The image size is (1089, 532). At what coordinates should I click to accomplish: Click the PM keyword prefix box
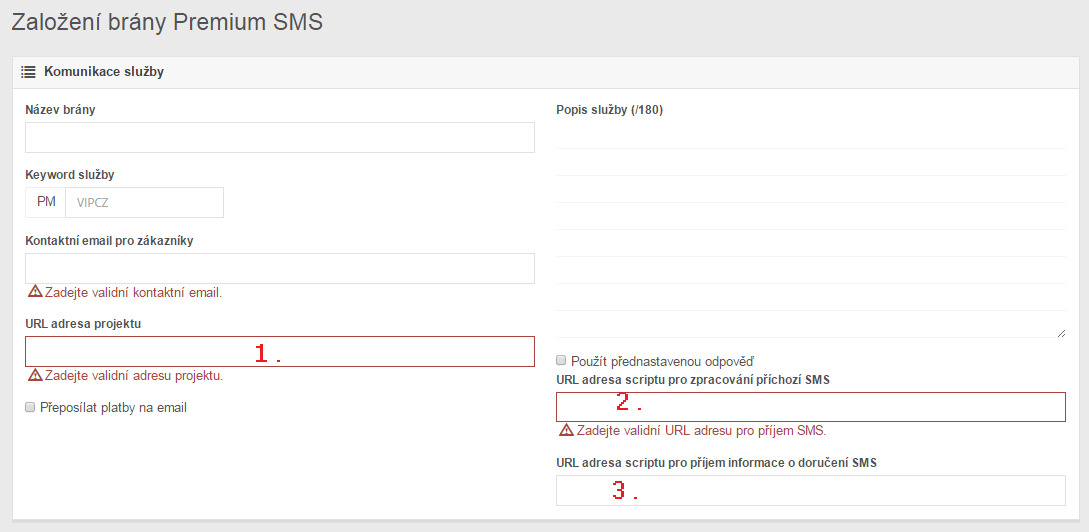pos(46,202)
